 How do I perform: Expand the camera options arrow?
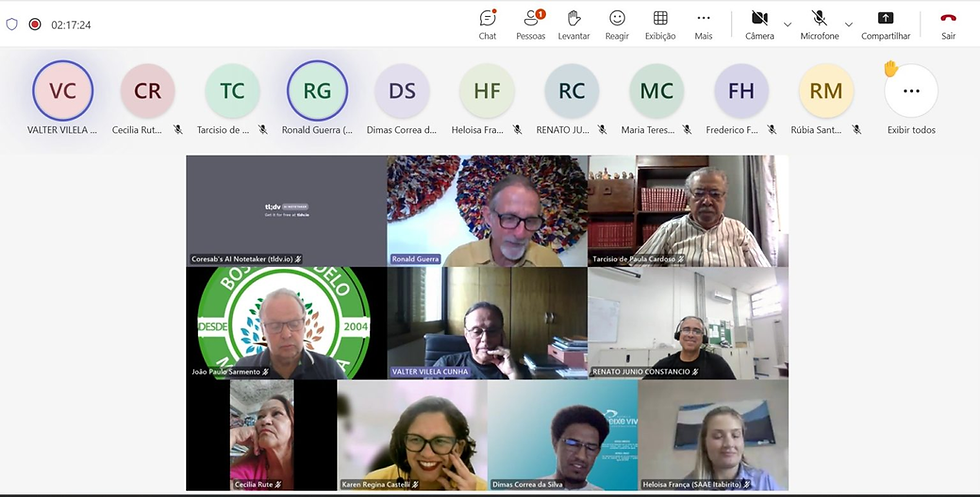coord(788,24)
